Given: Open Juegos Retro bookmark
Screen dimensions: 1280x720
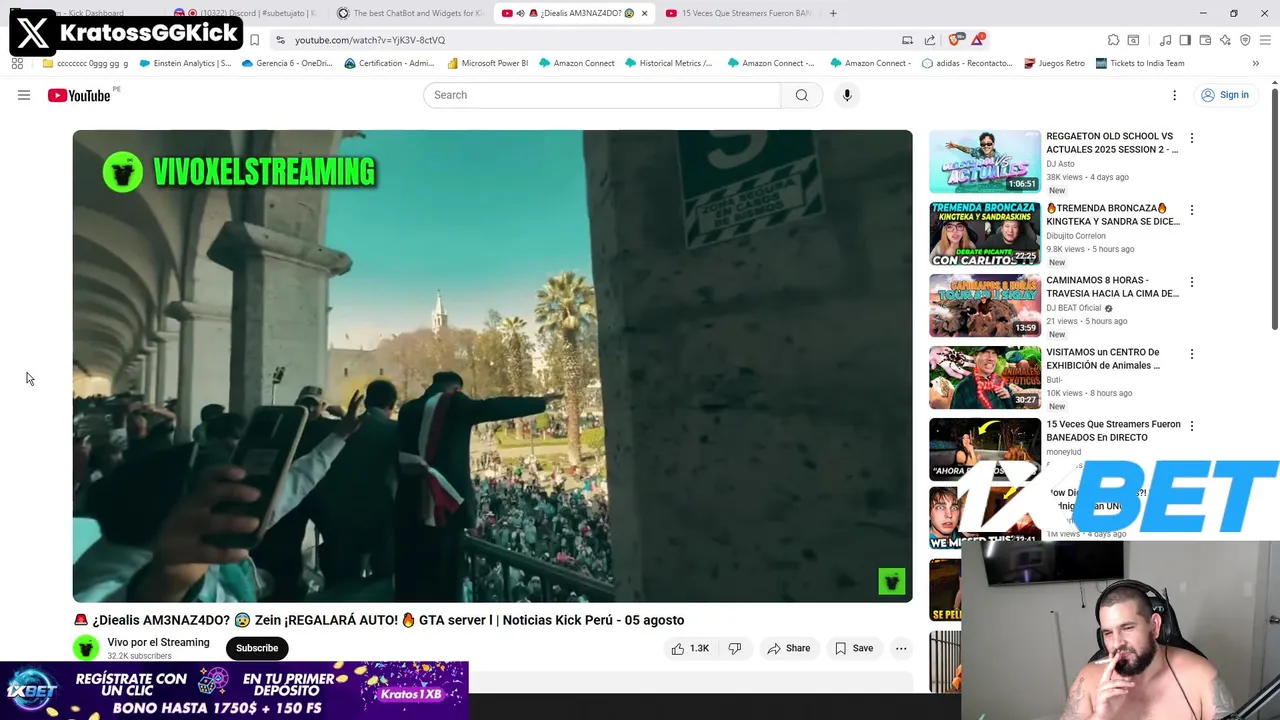Looking at the screenshot, I should pyautogui.click(x=1054, y=63).
